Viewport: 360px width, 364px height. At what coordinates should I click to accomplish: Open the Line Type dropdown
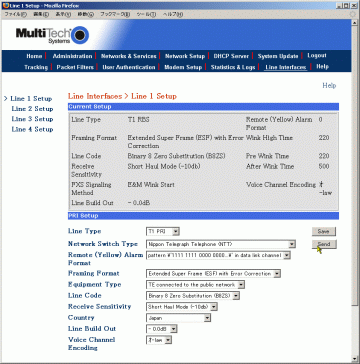[x=163, y=231]
